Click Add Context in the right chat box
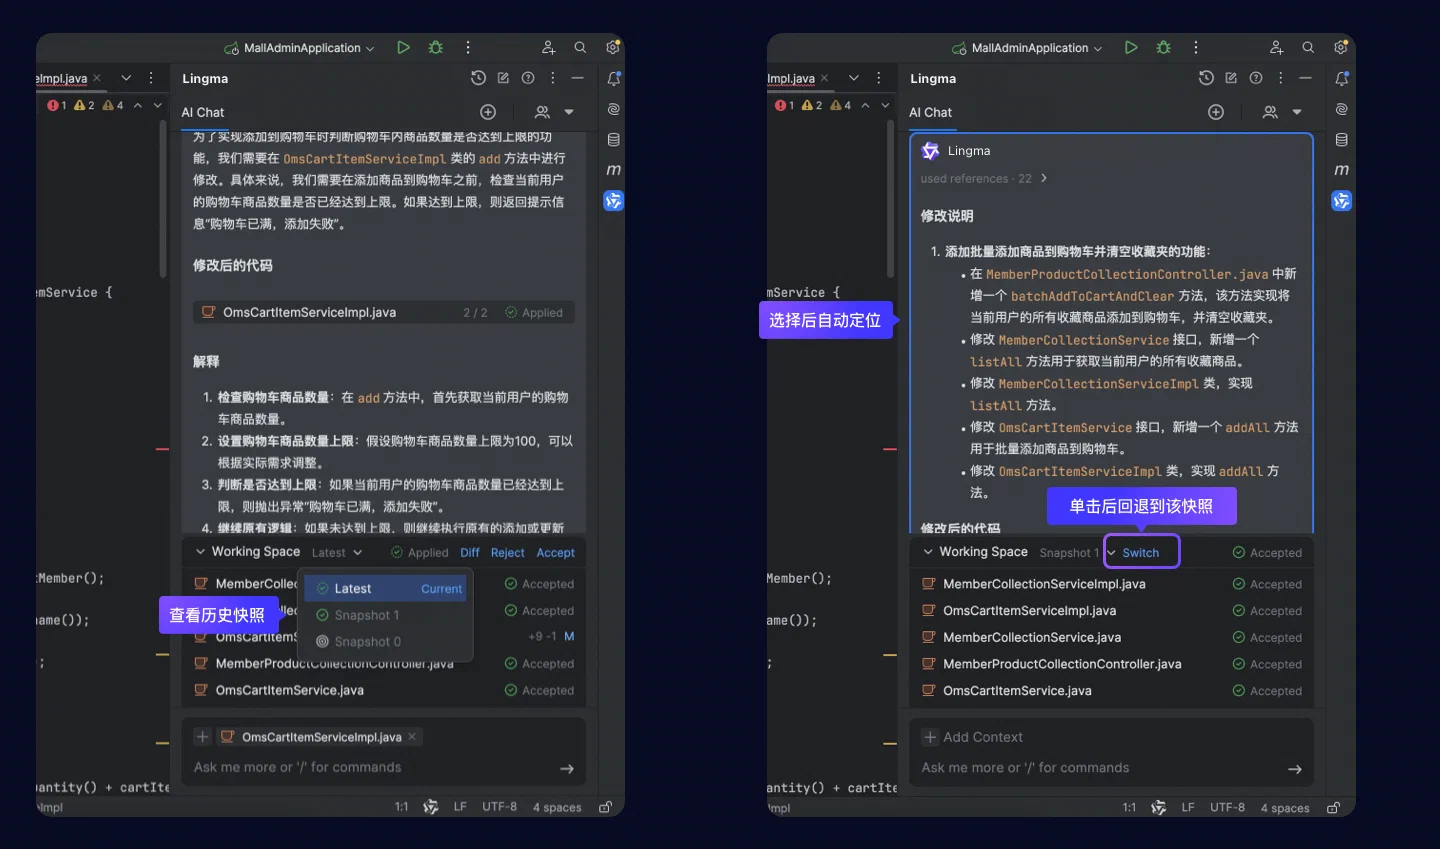 pyautogui.click(x=973, y=737)
